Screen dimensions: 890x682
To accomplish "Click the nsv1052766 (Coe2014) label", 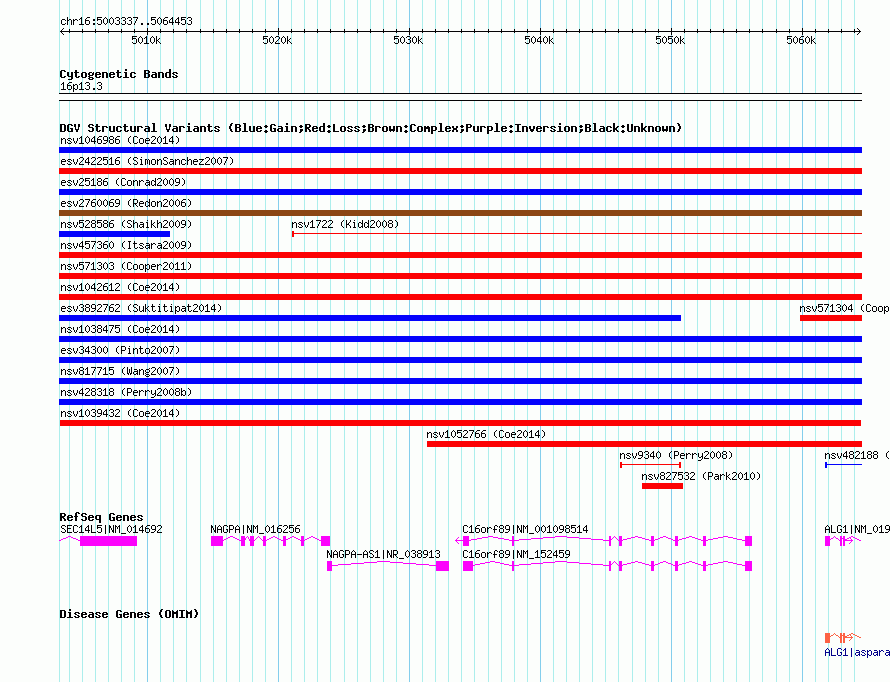I will [x=486, y=434].
